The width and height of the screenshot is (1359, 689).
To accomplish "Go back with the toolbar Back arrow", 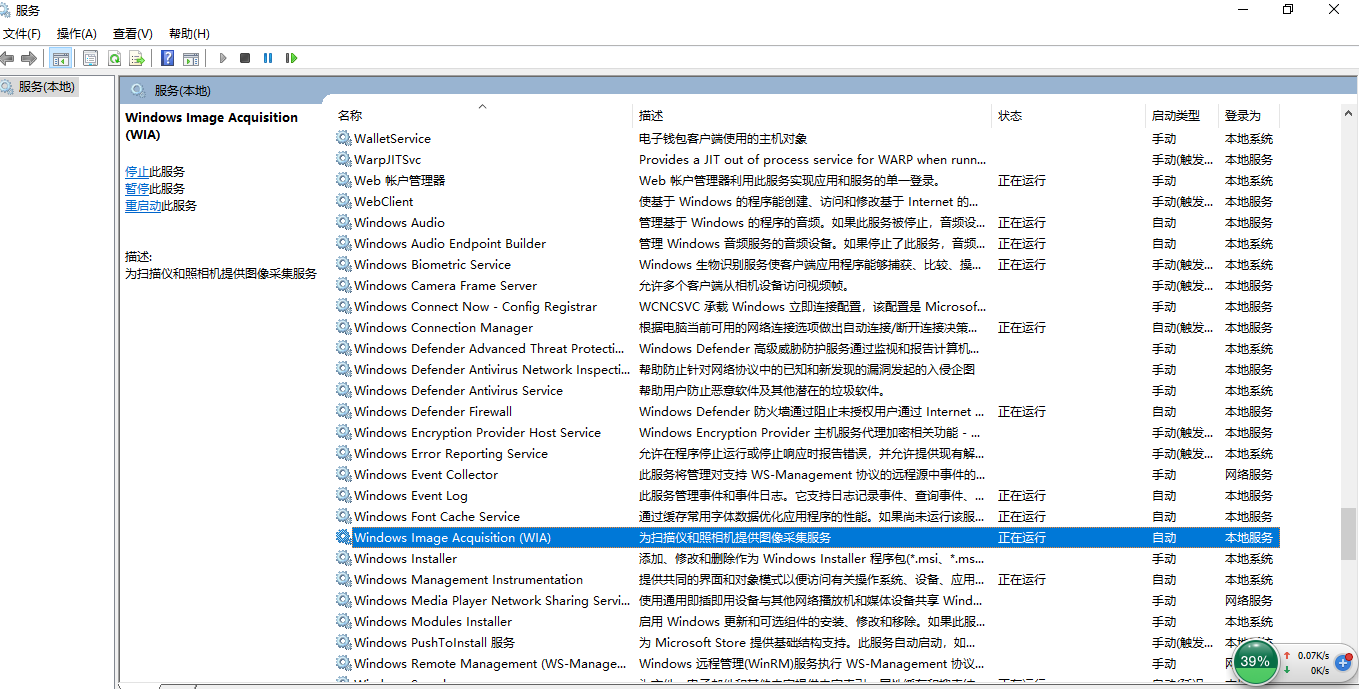I will [8, 58].
